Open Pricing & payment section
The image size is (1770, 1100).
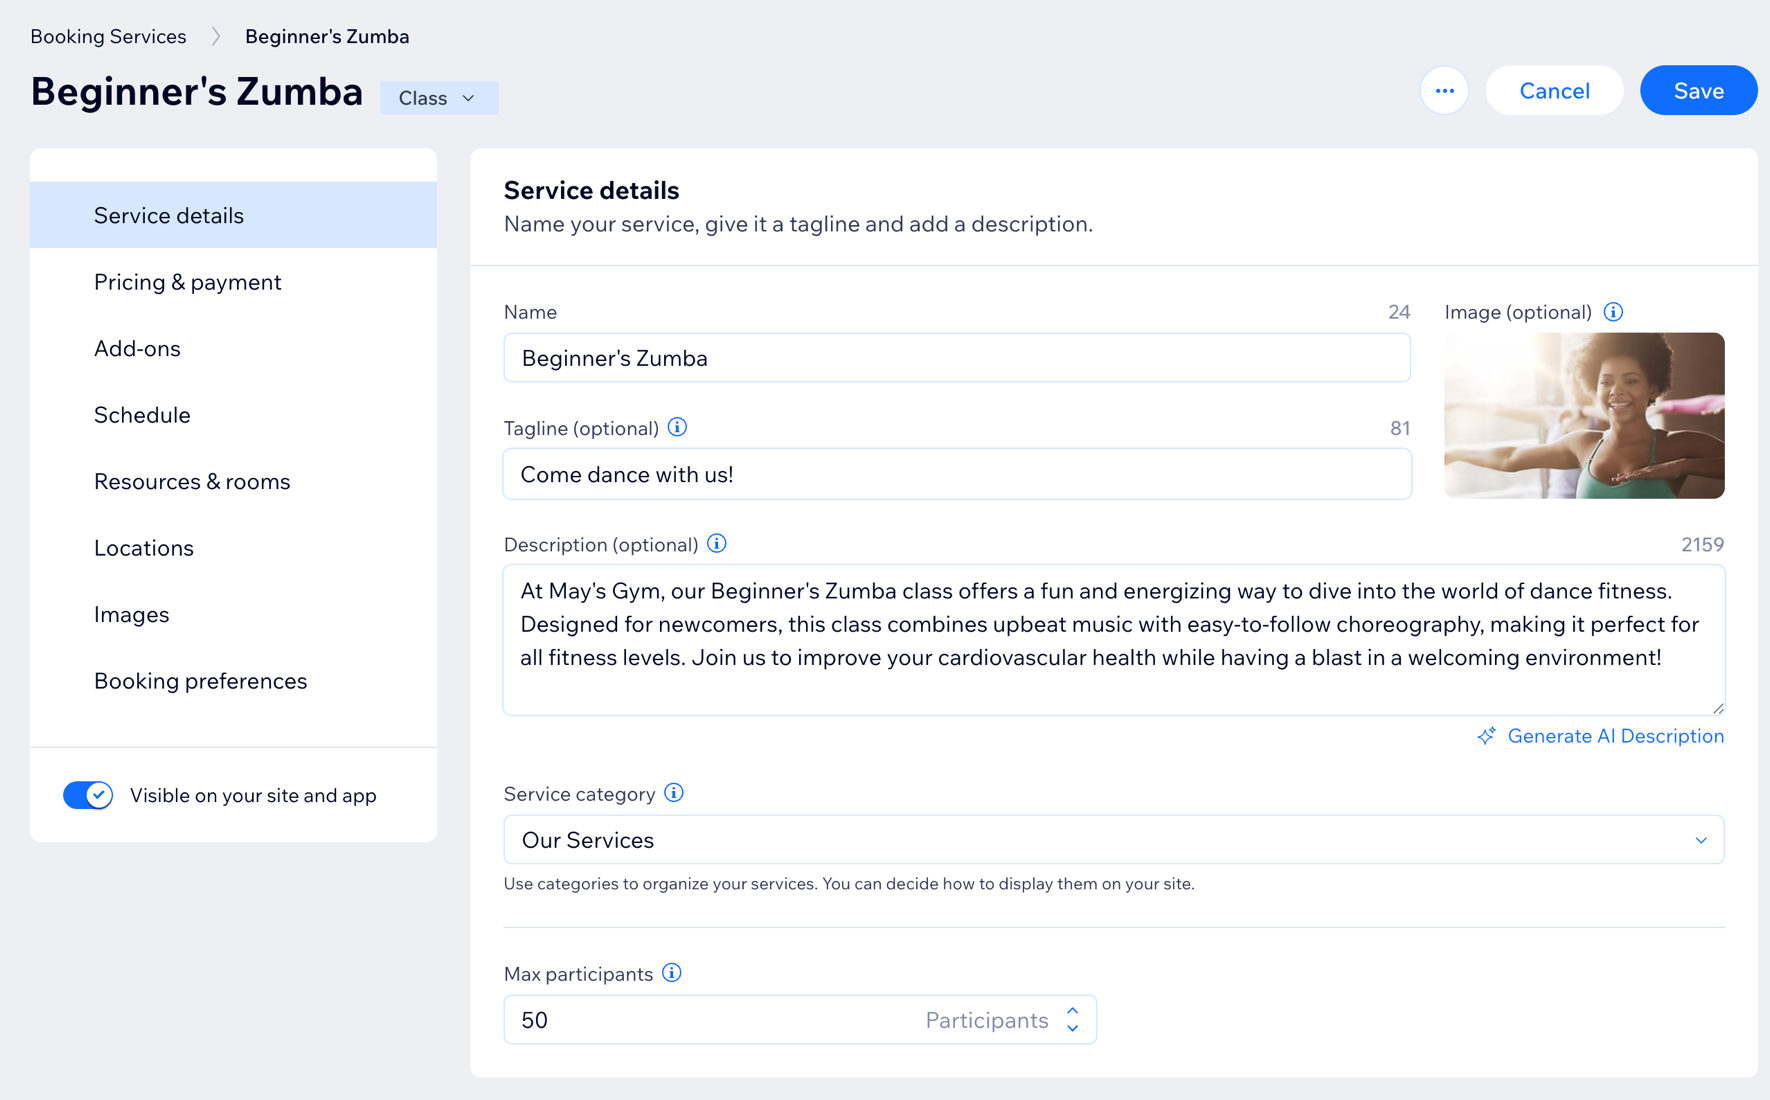(x=233, y=282)
